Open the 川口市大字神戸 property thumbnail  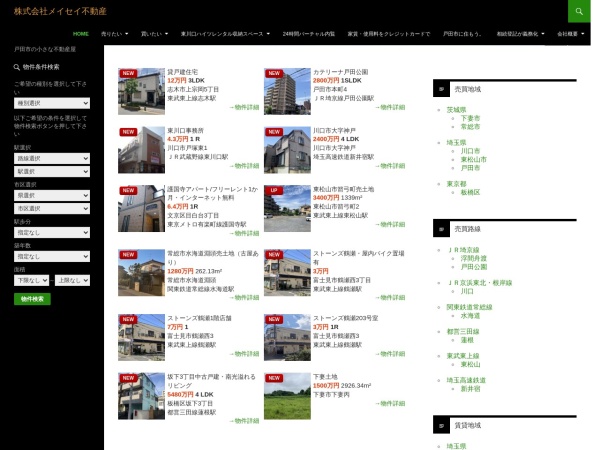click(x=287, y=150)
